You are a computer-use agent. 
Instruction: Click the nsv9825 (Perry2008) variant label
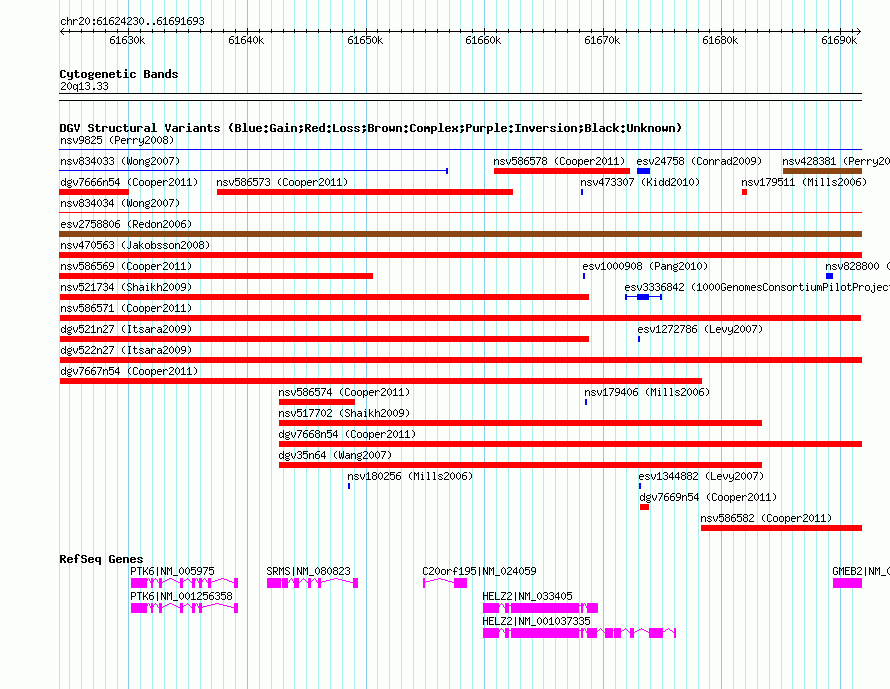pyautogui.click(x=117, y=140)
